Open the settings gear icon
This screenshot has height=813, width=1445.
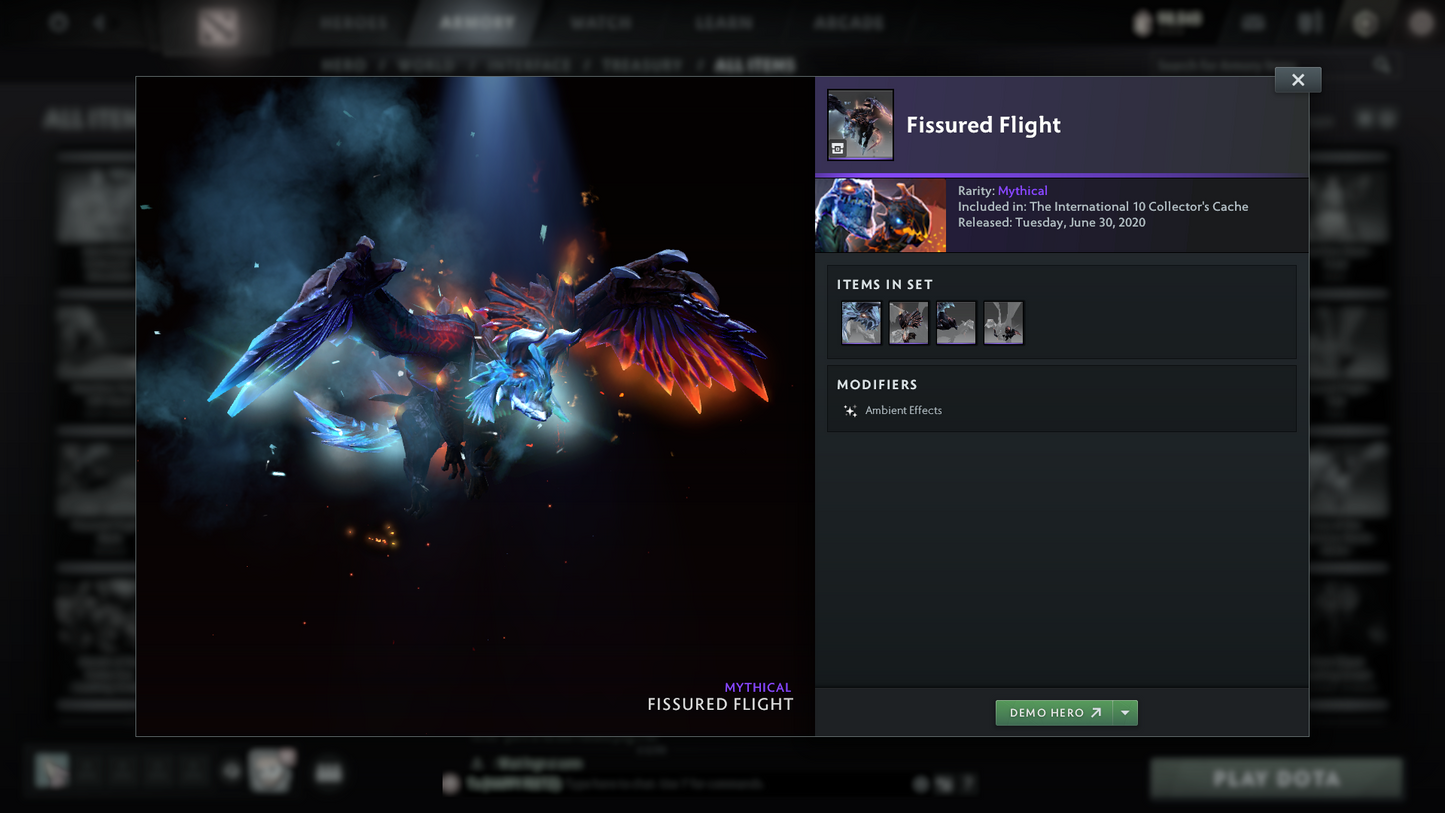(58, 22)
